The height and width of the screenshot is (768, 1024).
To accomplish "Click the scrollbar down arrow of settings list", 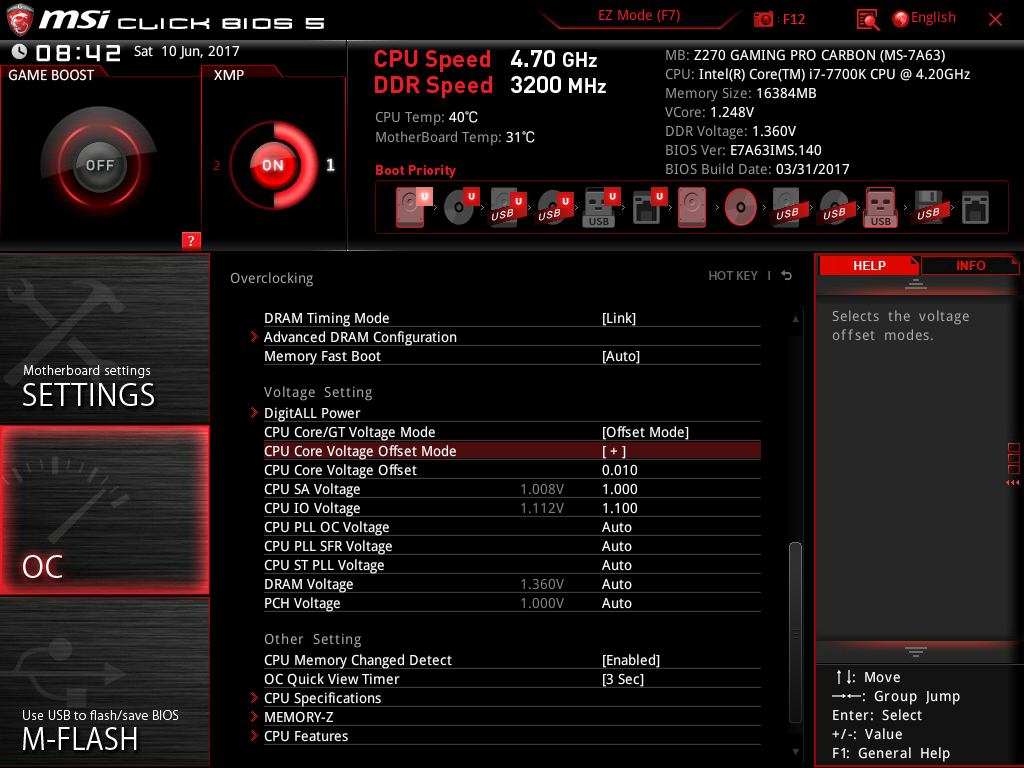I will [x=795, y=752].
